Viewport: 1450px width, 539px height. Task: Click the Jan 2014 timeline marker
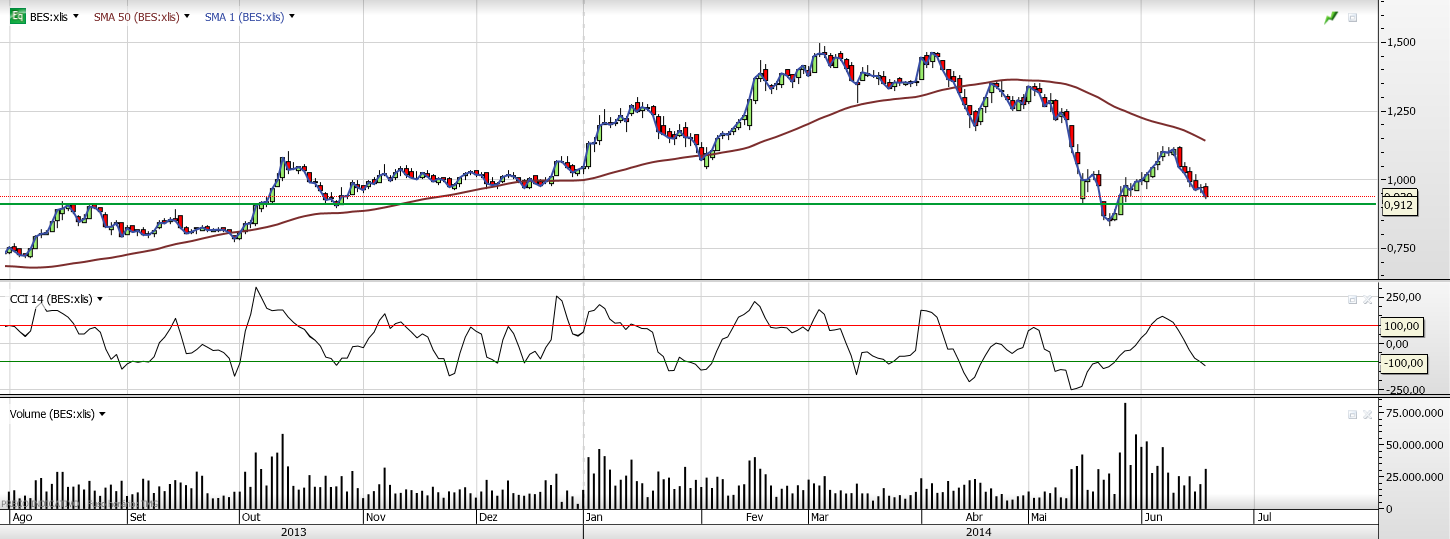coord(594,518)
